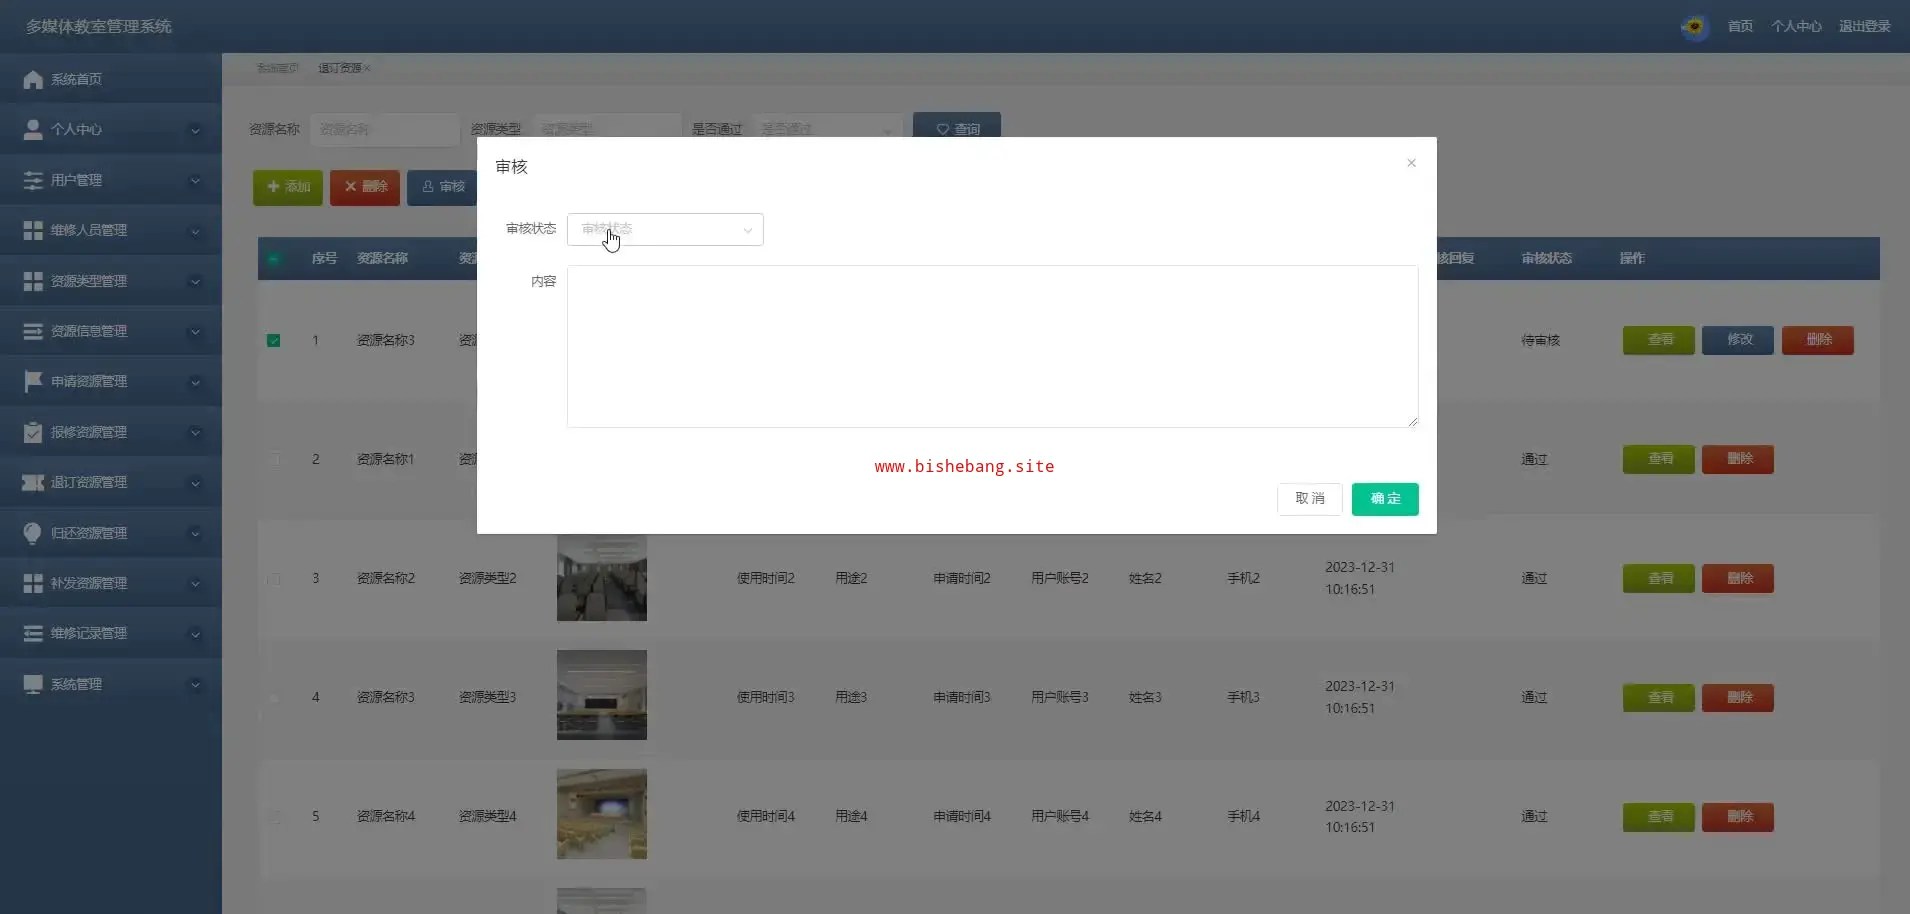Click the monitor icon beside 系统管理
Screen dimensions: 1910x914
point(33,684)
